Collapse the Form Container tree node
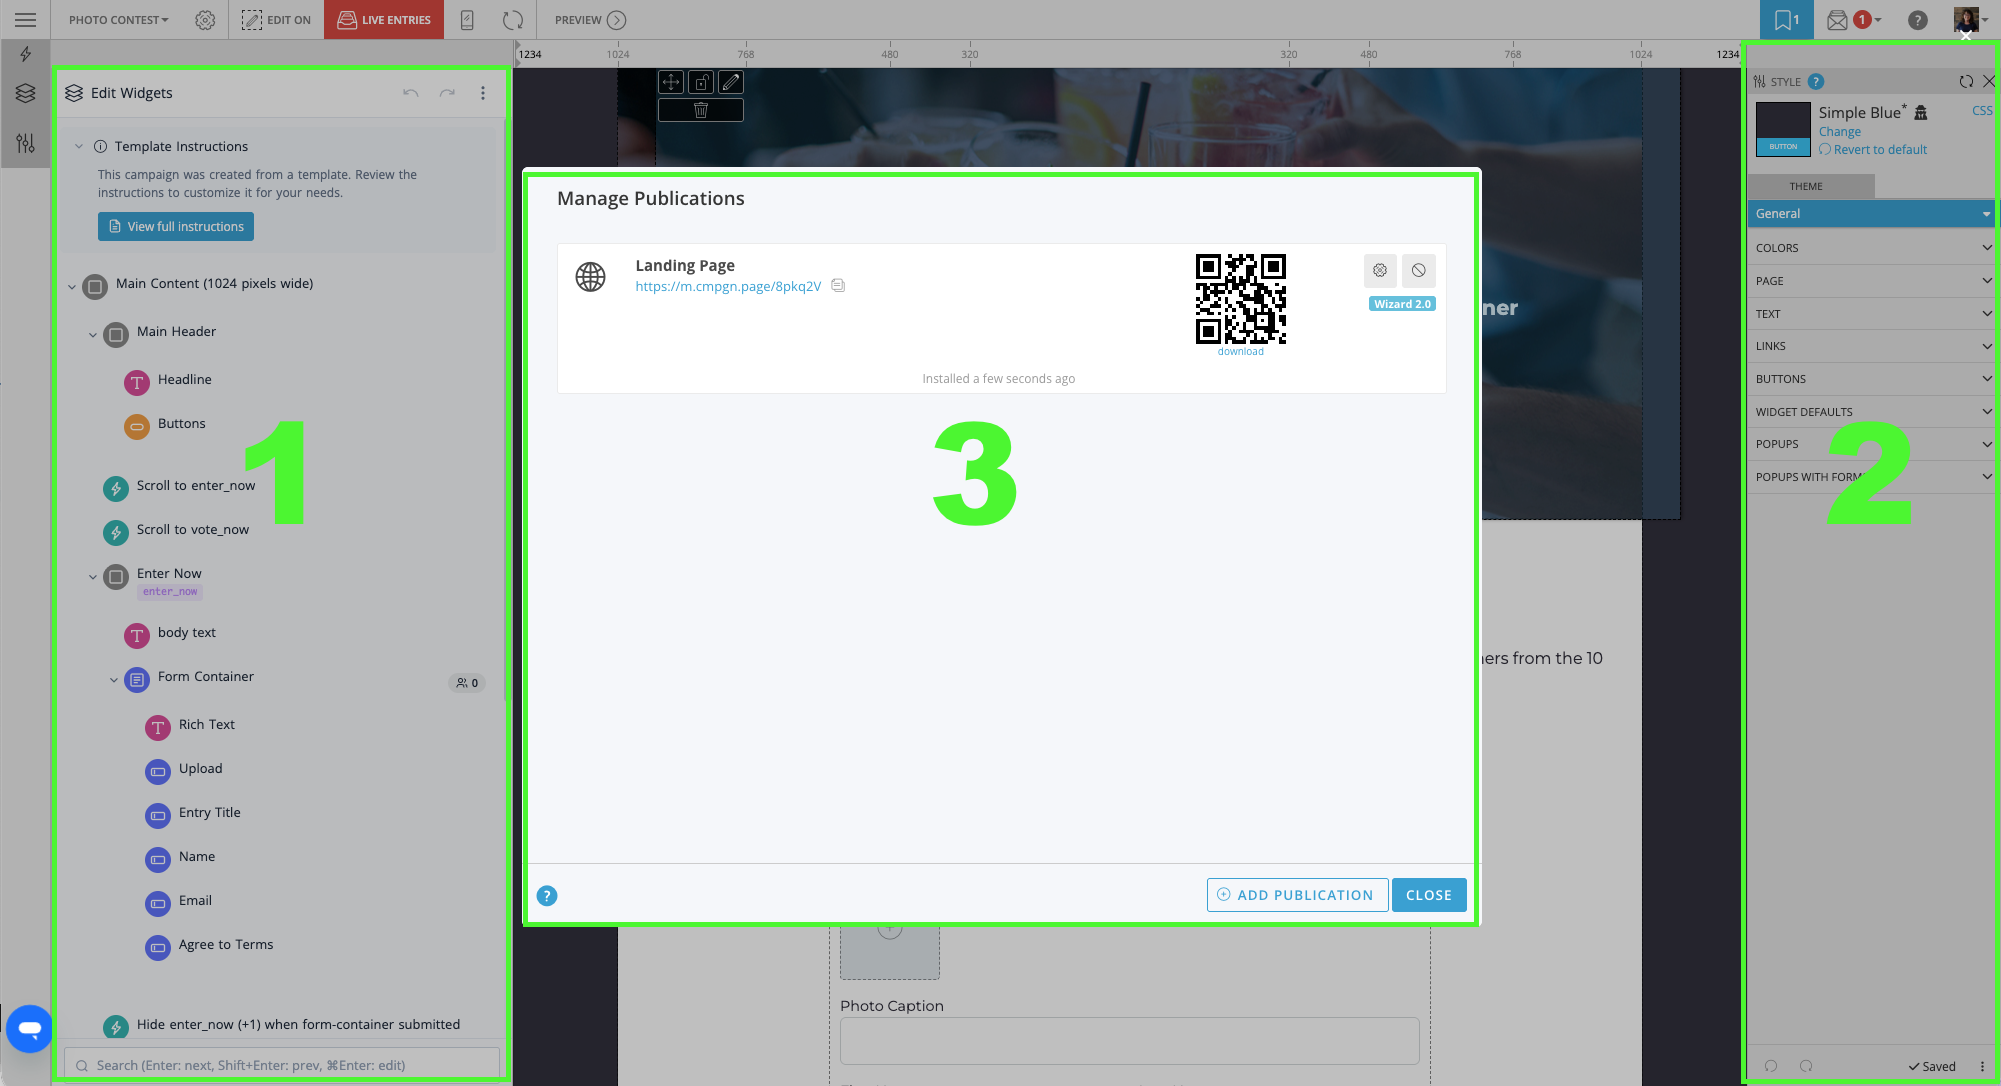 pyautogui.click(x=114, y=679)
